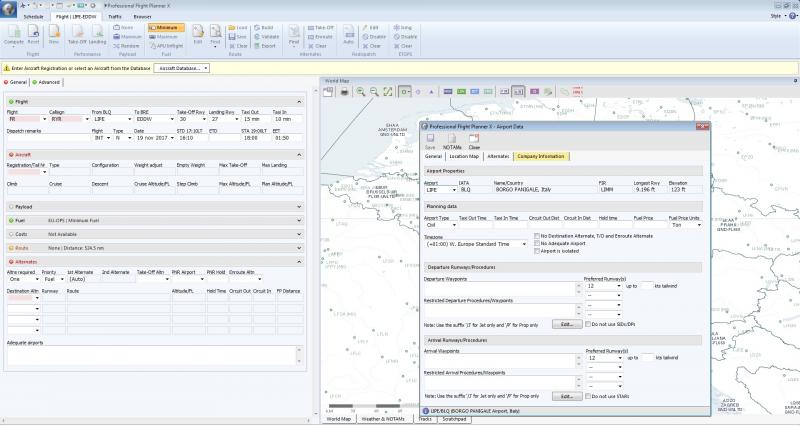Open Alternates tab in Airport Data
Screen dimensions: 800x426
(498, 157)
